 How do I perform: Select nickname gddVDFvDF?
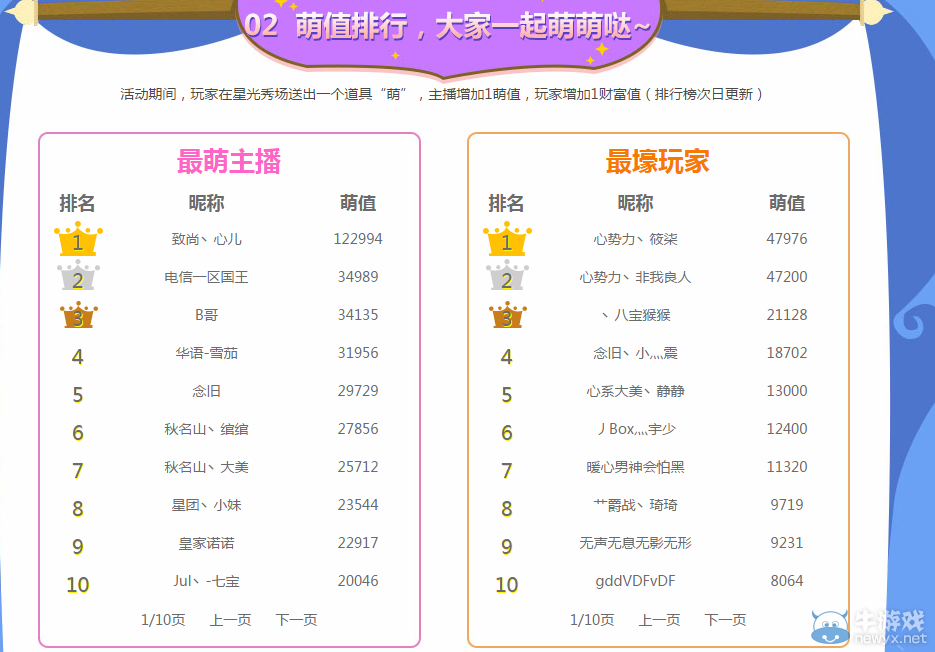(x=635, y=581)
